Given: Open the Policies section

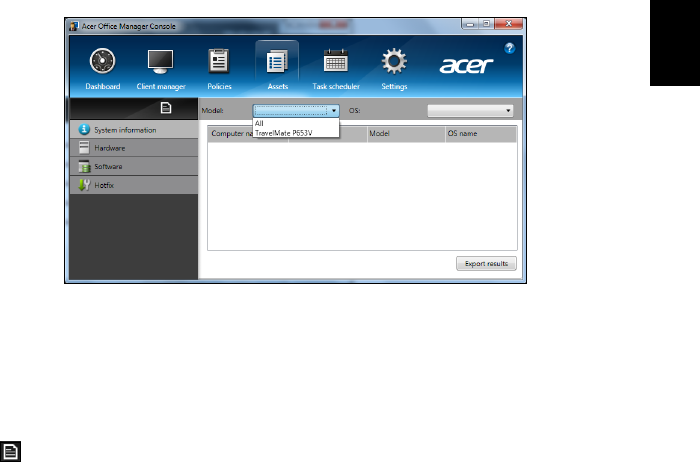Looking at the screenshot, I should [x=219, y=69].
